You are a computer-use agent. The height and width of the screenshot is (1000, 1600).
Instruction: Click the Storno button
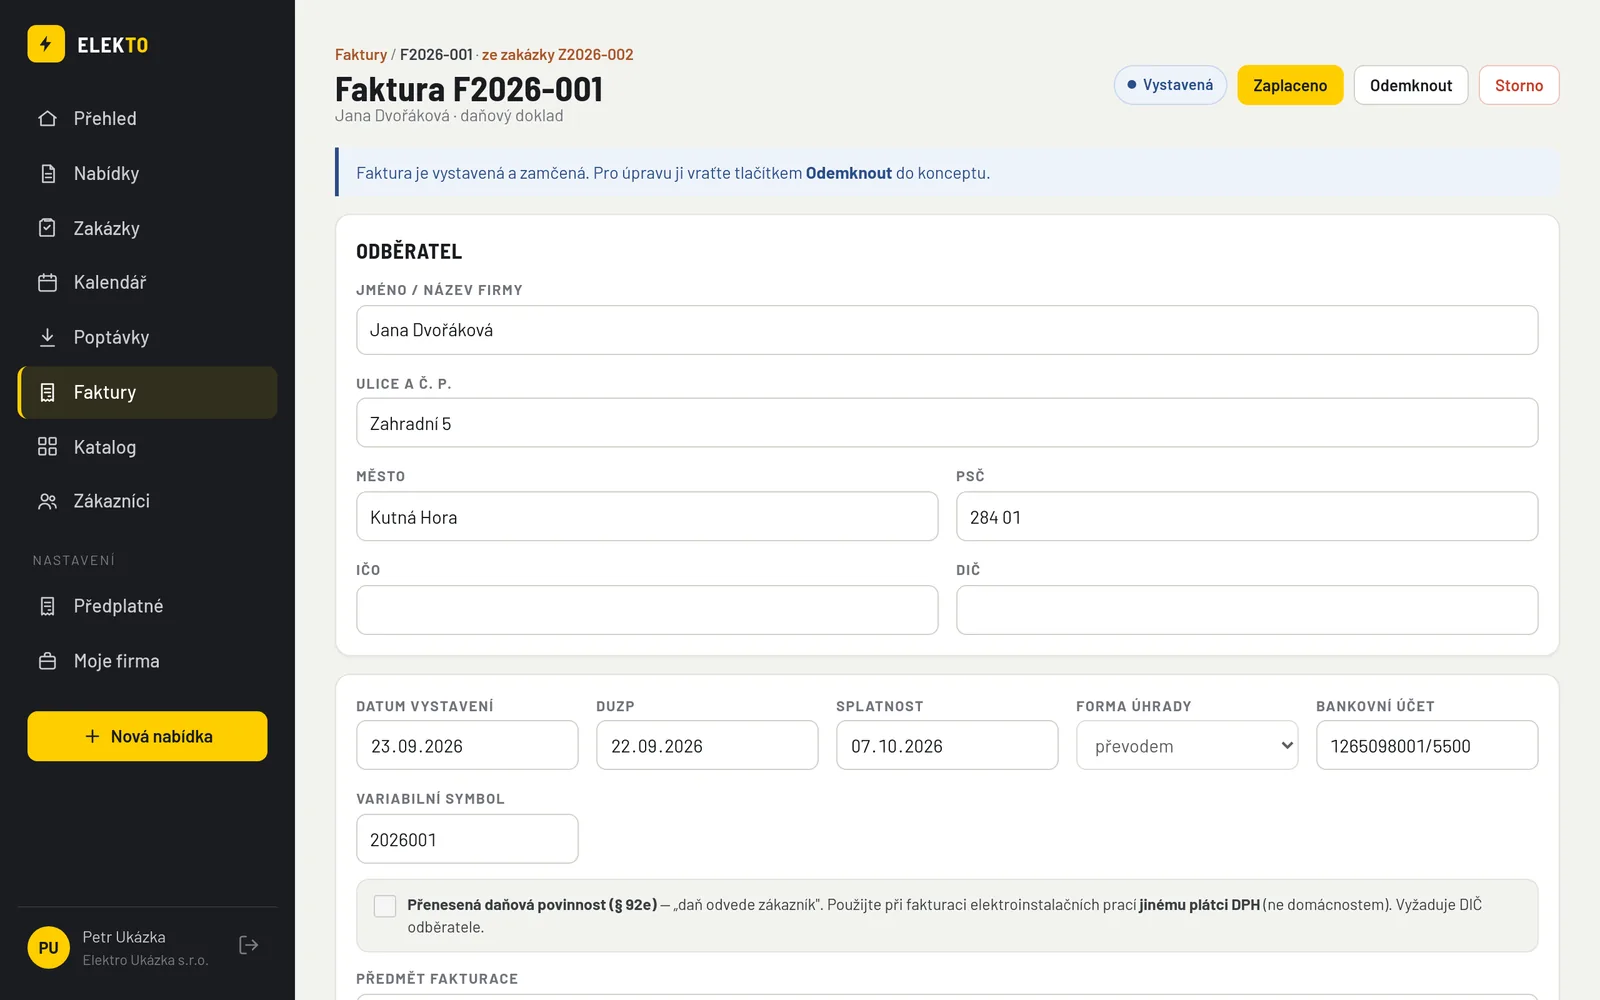click(x=1519, y=85)
